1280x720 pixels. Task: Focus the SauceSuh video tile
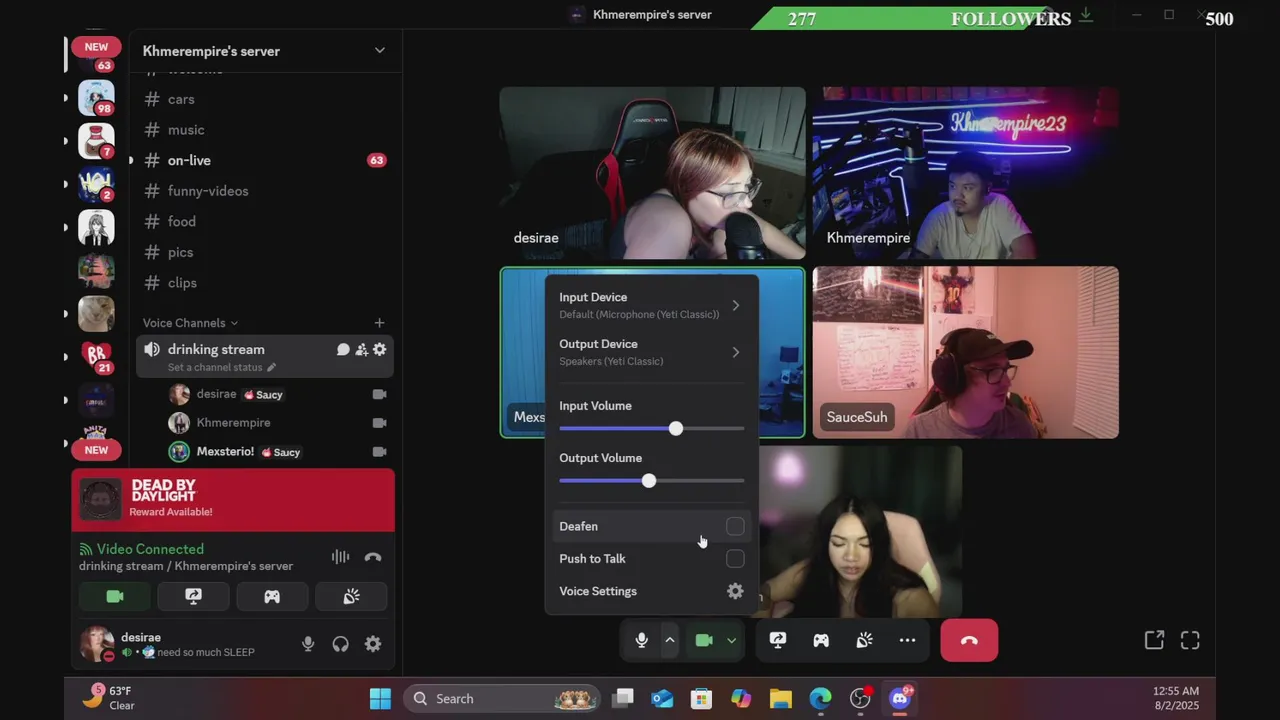(965, 352)
